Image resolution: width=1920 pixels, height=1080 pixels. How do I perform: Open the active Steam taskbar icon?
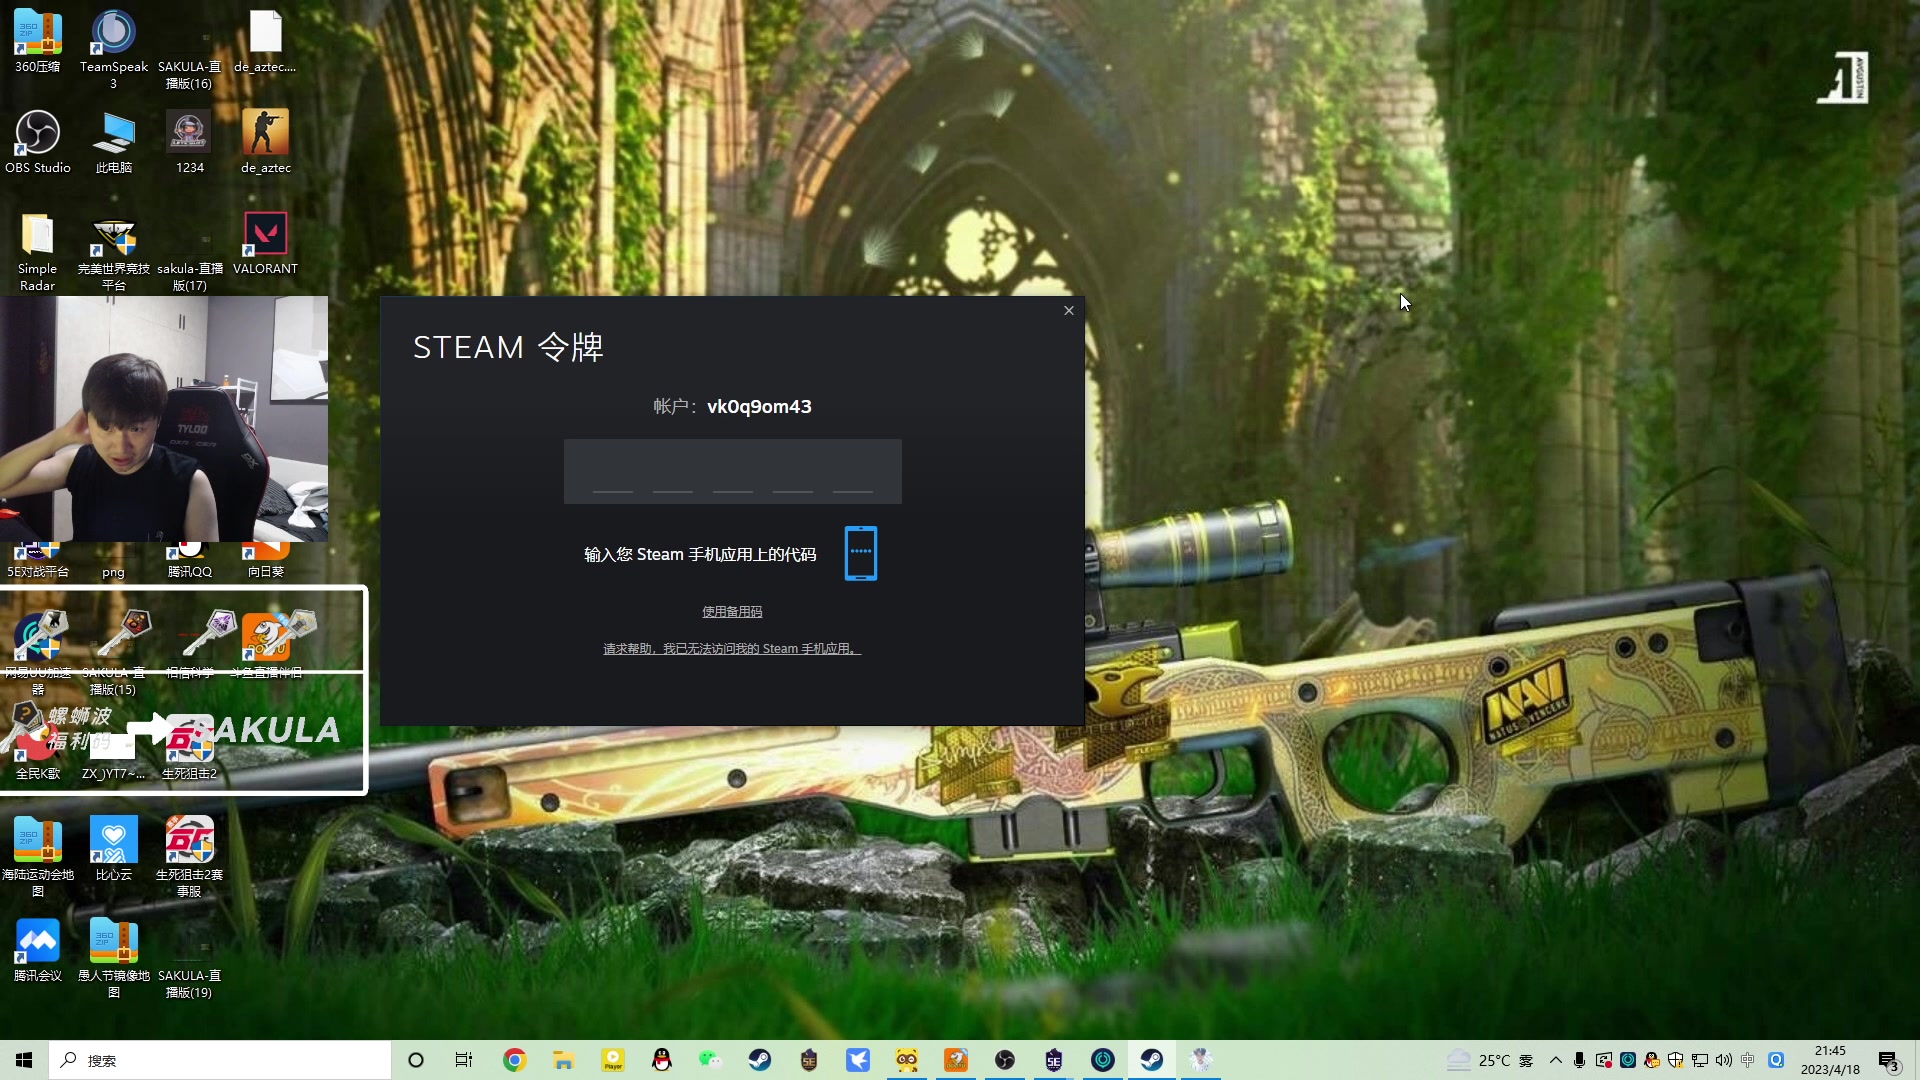click(1152, 1060)
